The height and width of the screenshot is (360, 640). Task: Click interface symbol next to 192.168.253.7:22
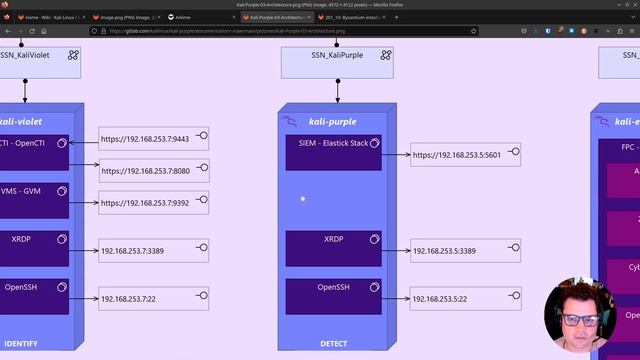[202, 296]
